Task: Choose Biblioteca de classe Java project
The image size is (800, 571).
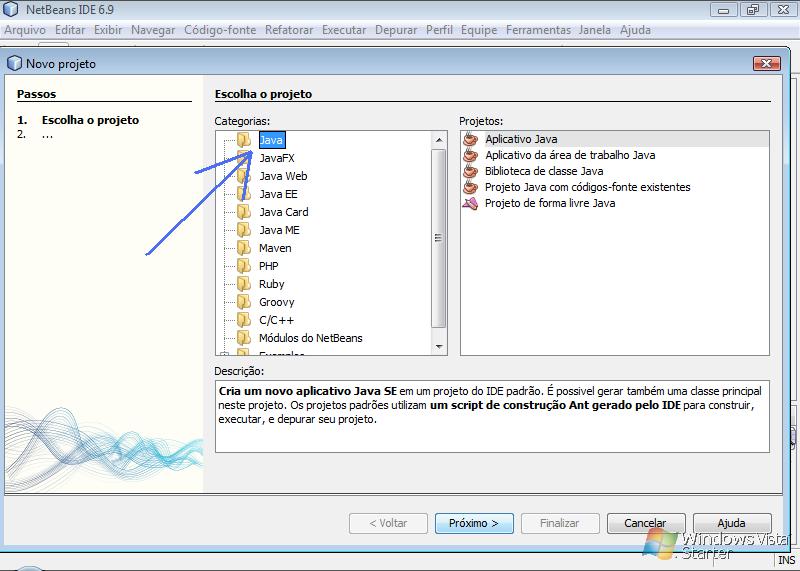Action: [x=544, y=171]
